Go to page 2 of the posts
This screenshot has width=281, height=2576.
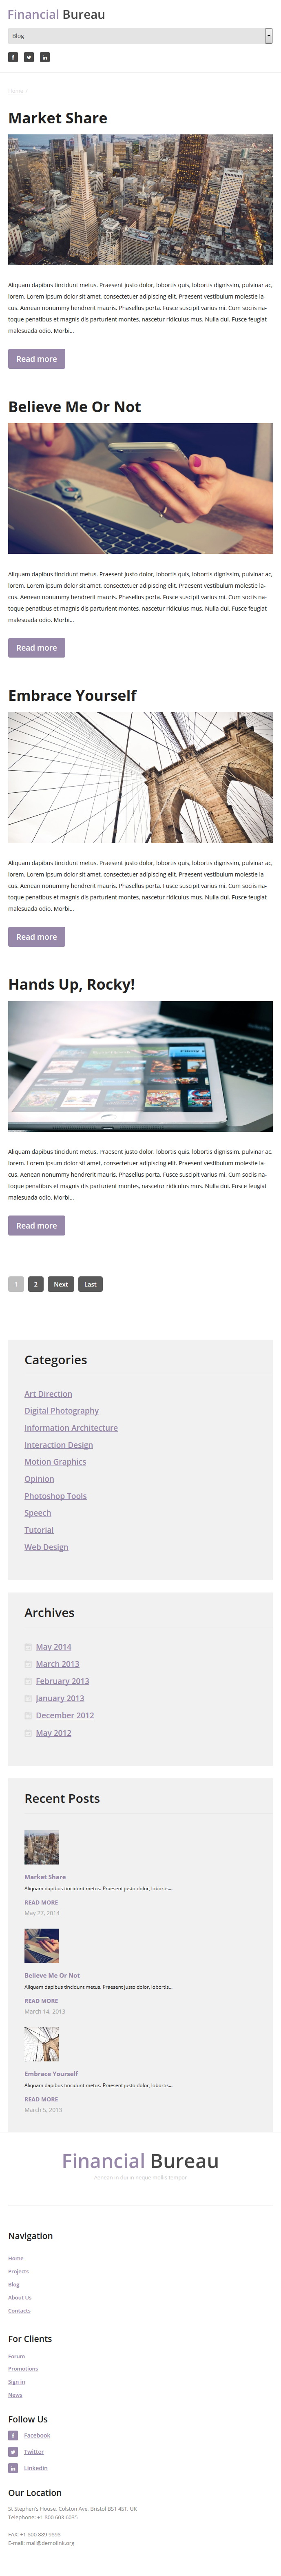[35, 1284]
